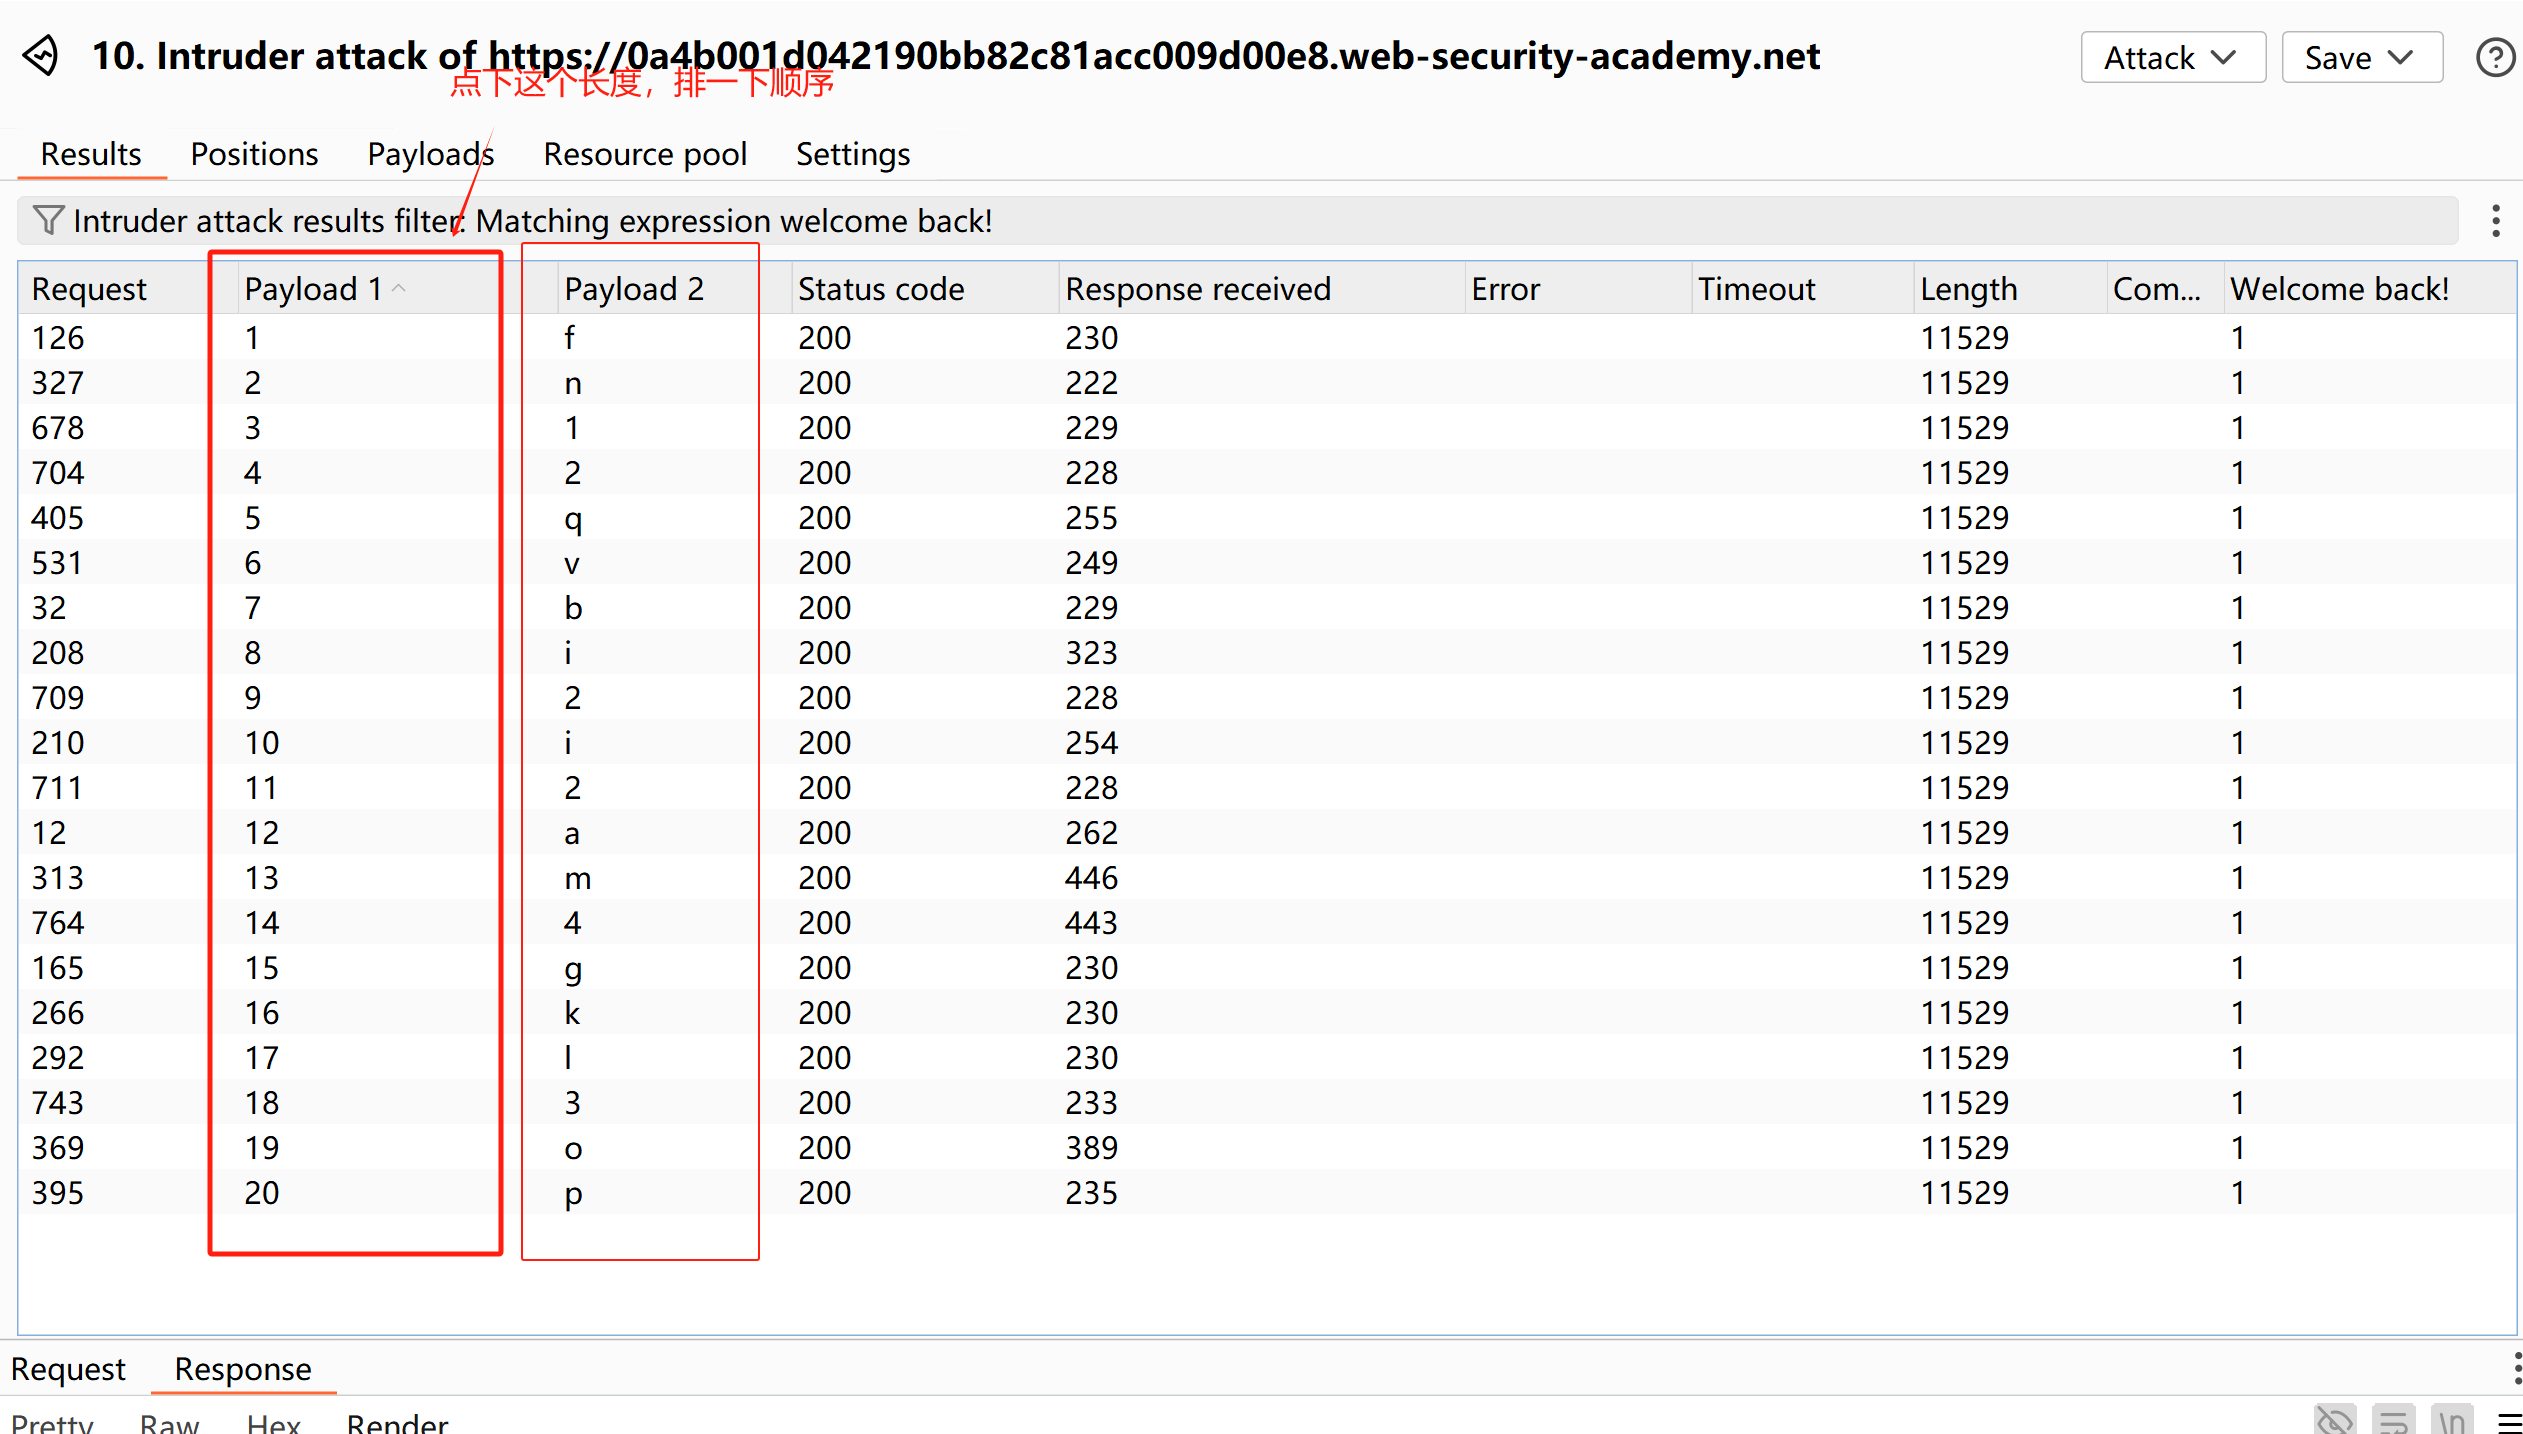
Task: Open the filter bar three-dot menu
Action: [x=2496, y=220]
